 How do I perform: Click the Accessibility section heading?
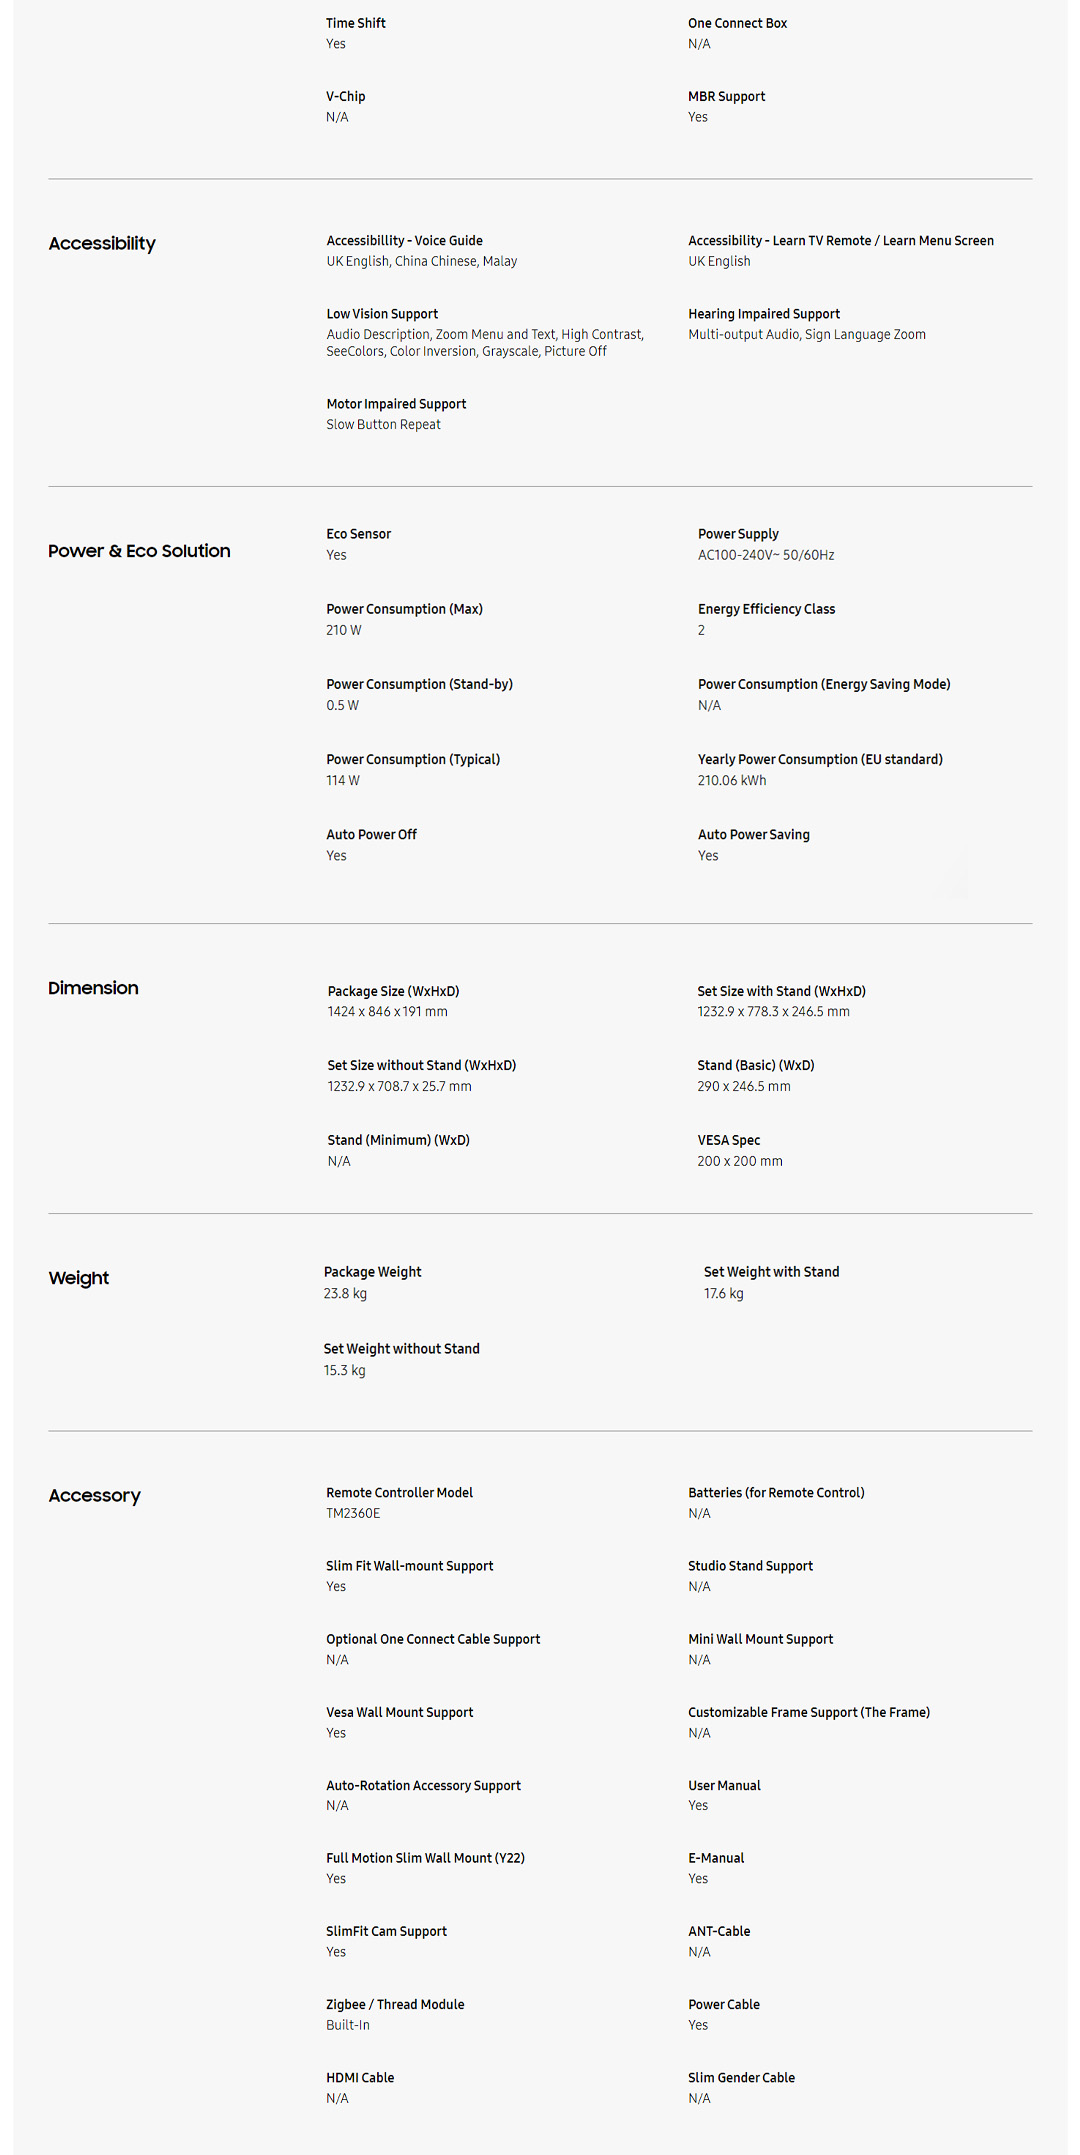(x=102, y=244)
